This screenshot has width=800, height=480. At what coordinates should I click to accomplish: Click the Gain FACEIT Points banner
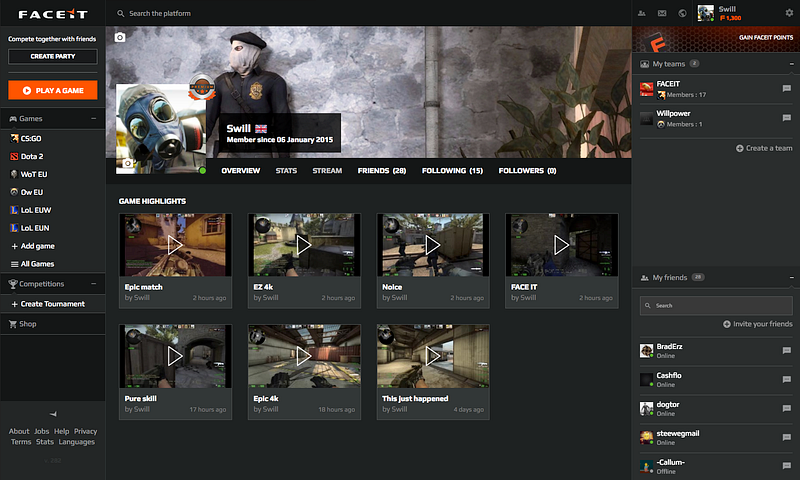(716, 39)
